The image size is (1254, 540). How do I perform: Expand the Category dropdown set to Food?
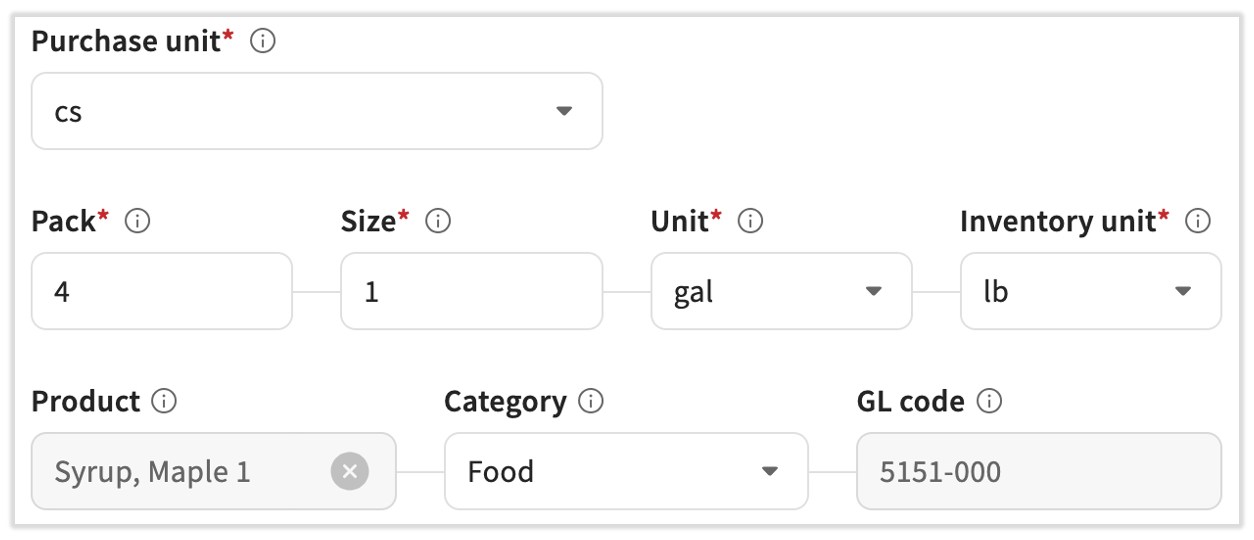625,471
